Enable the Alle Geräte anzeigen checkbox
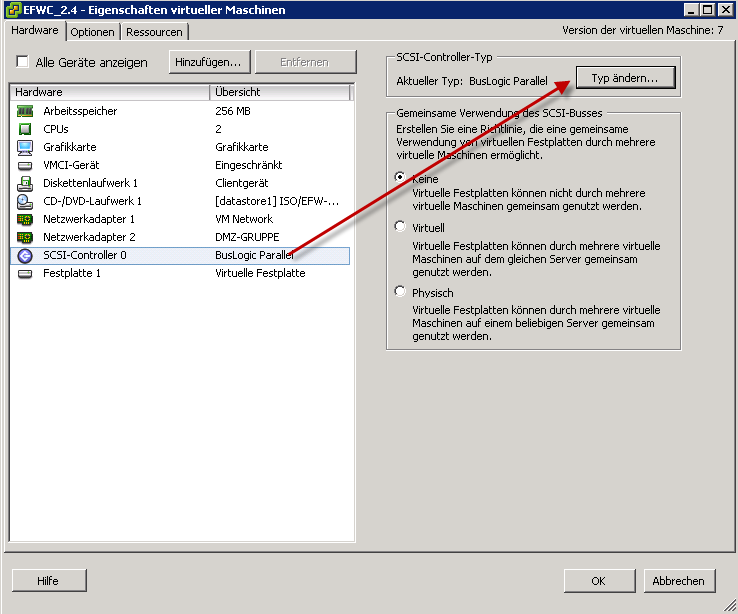 point(22,62)
